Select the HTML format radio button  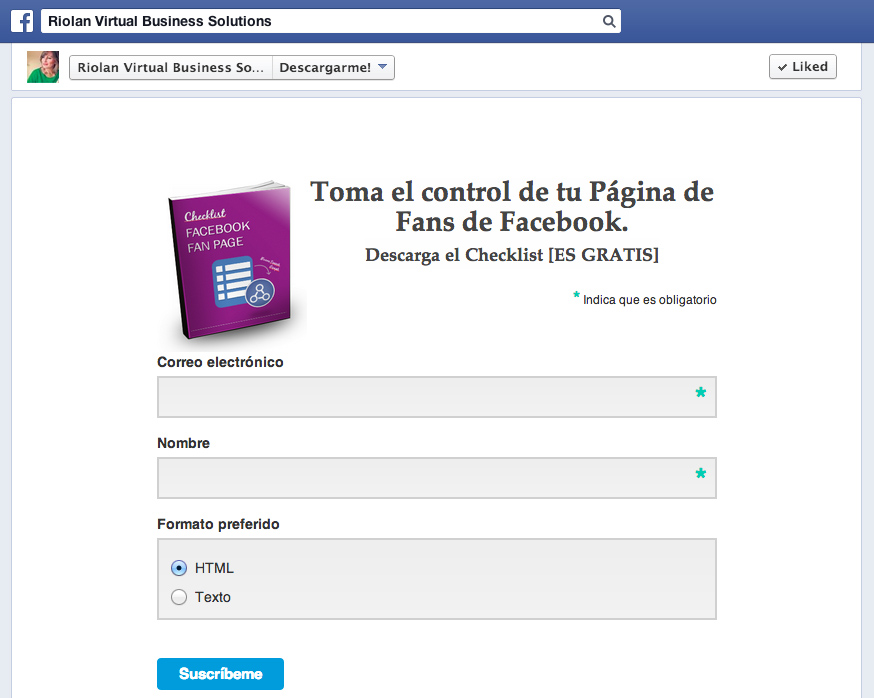coord(179,568)
